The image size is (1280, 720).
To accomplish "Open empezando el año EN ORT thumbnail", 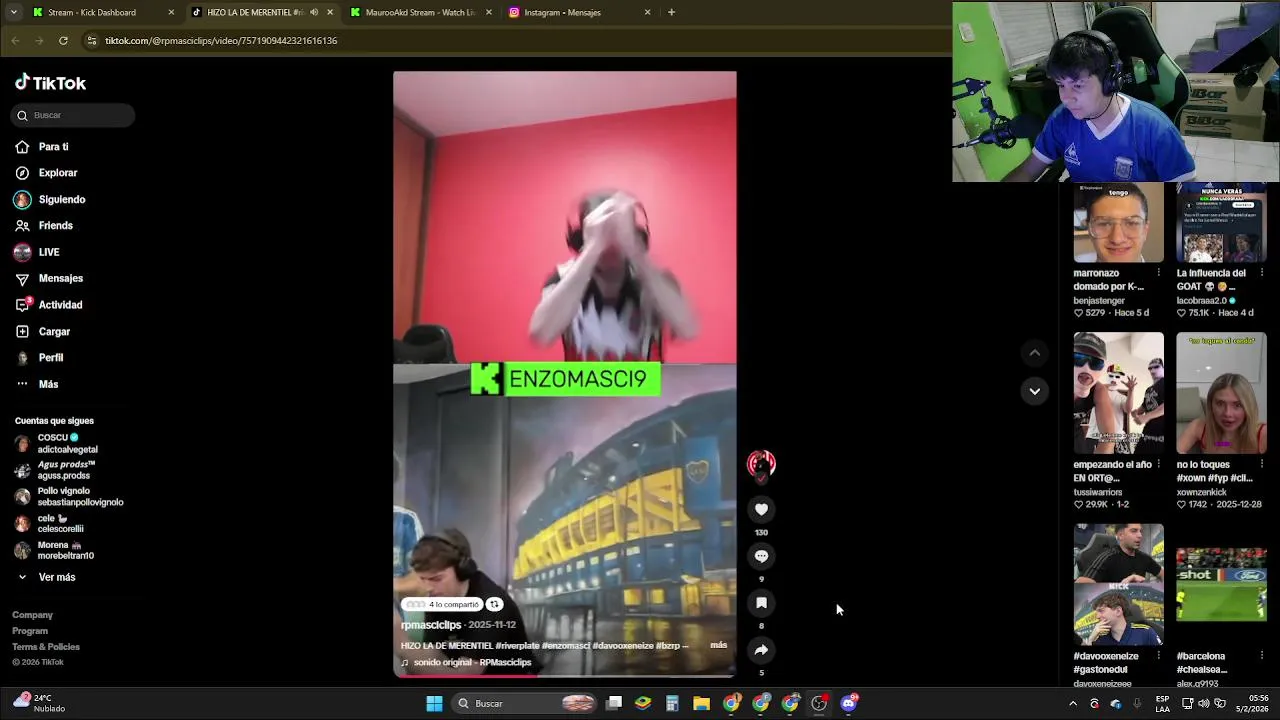I will pos(1118,393).
